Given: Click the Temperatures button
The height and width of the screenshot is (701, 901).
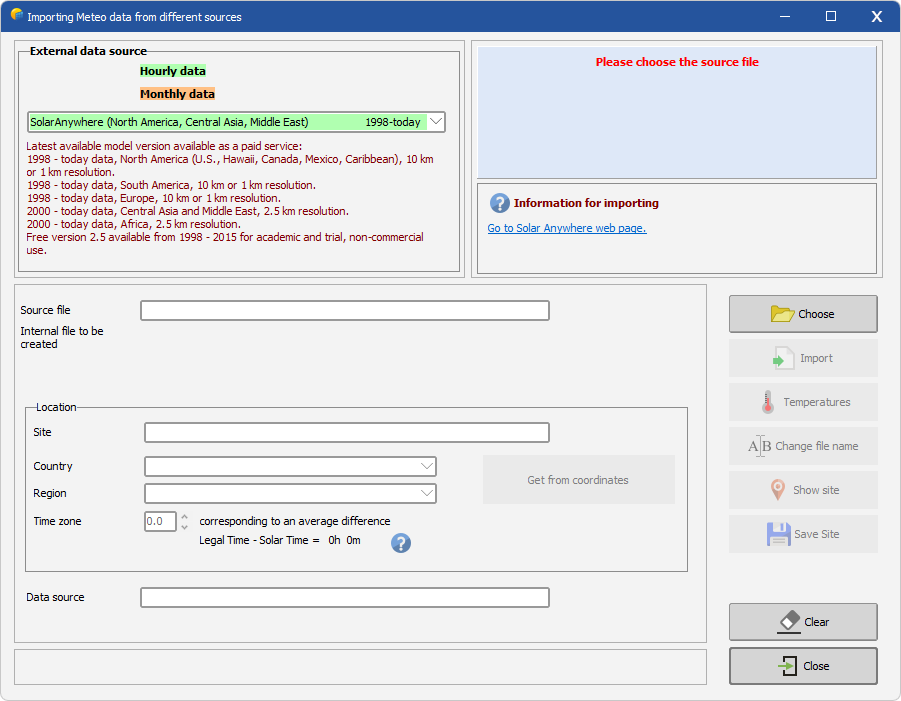Looking at the screenshot, I should [803, 402].
